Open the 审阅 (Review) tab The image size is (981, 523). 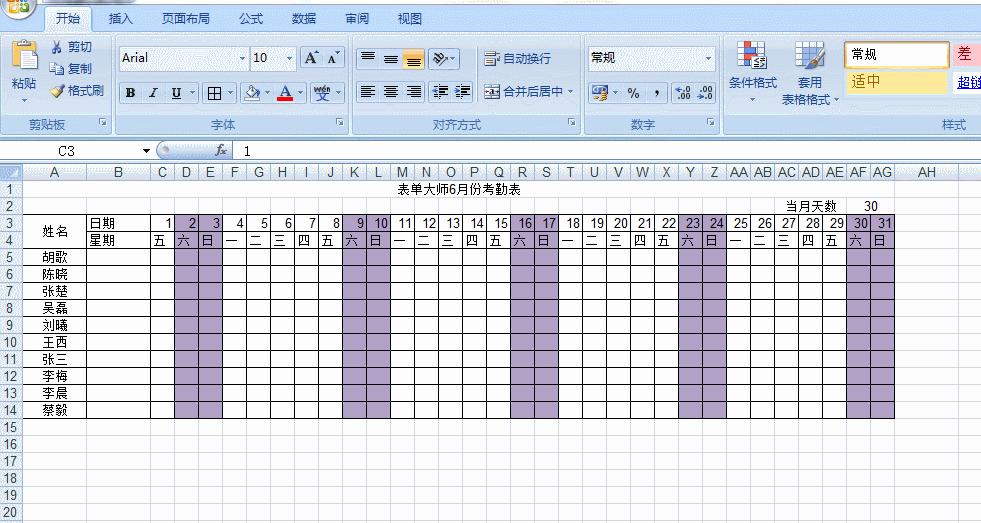tap(357, 19)
